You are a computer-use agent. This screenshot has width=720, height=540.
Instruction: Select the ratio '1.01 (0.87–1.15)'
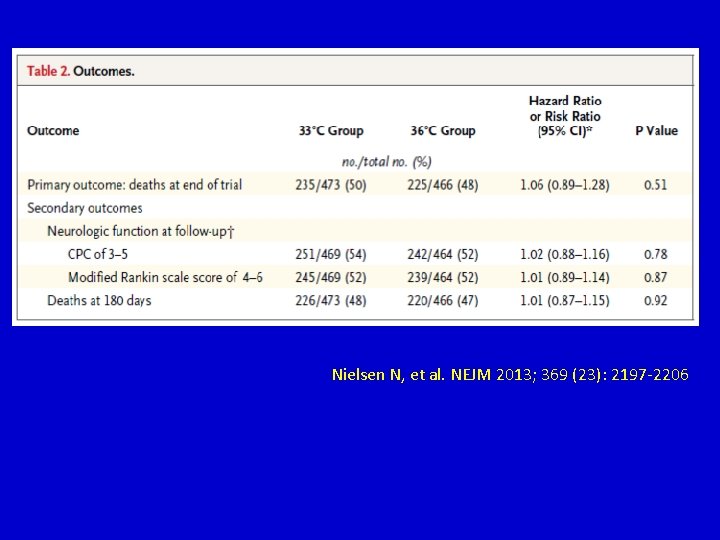point(565,300)
